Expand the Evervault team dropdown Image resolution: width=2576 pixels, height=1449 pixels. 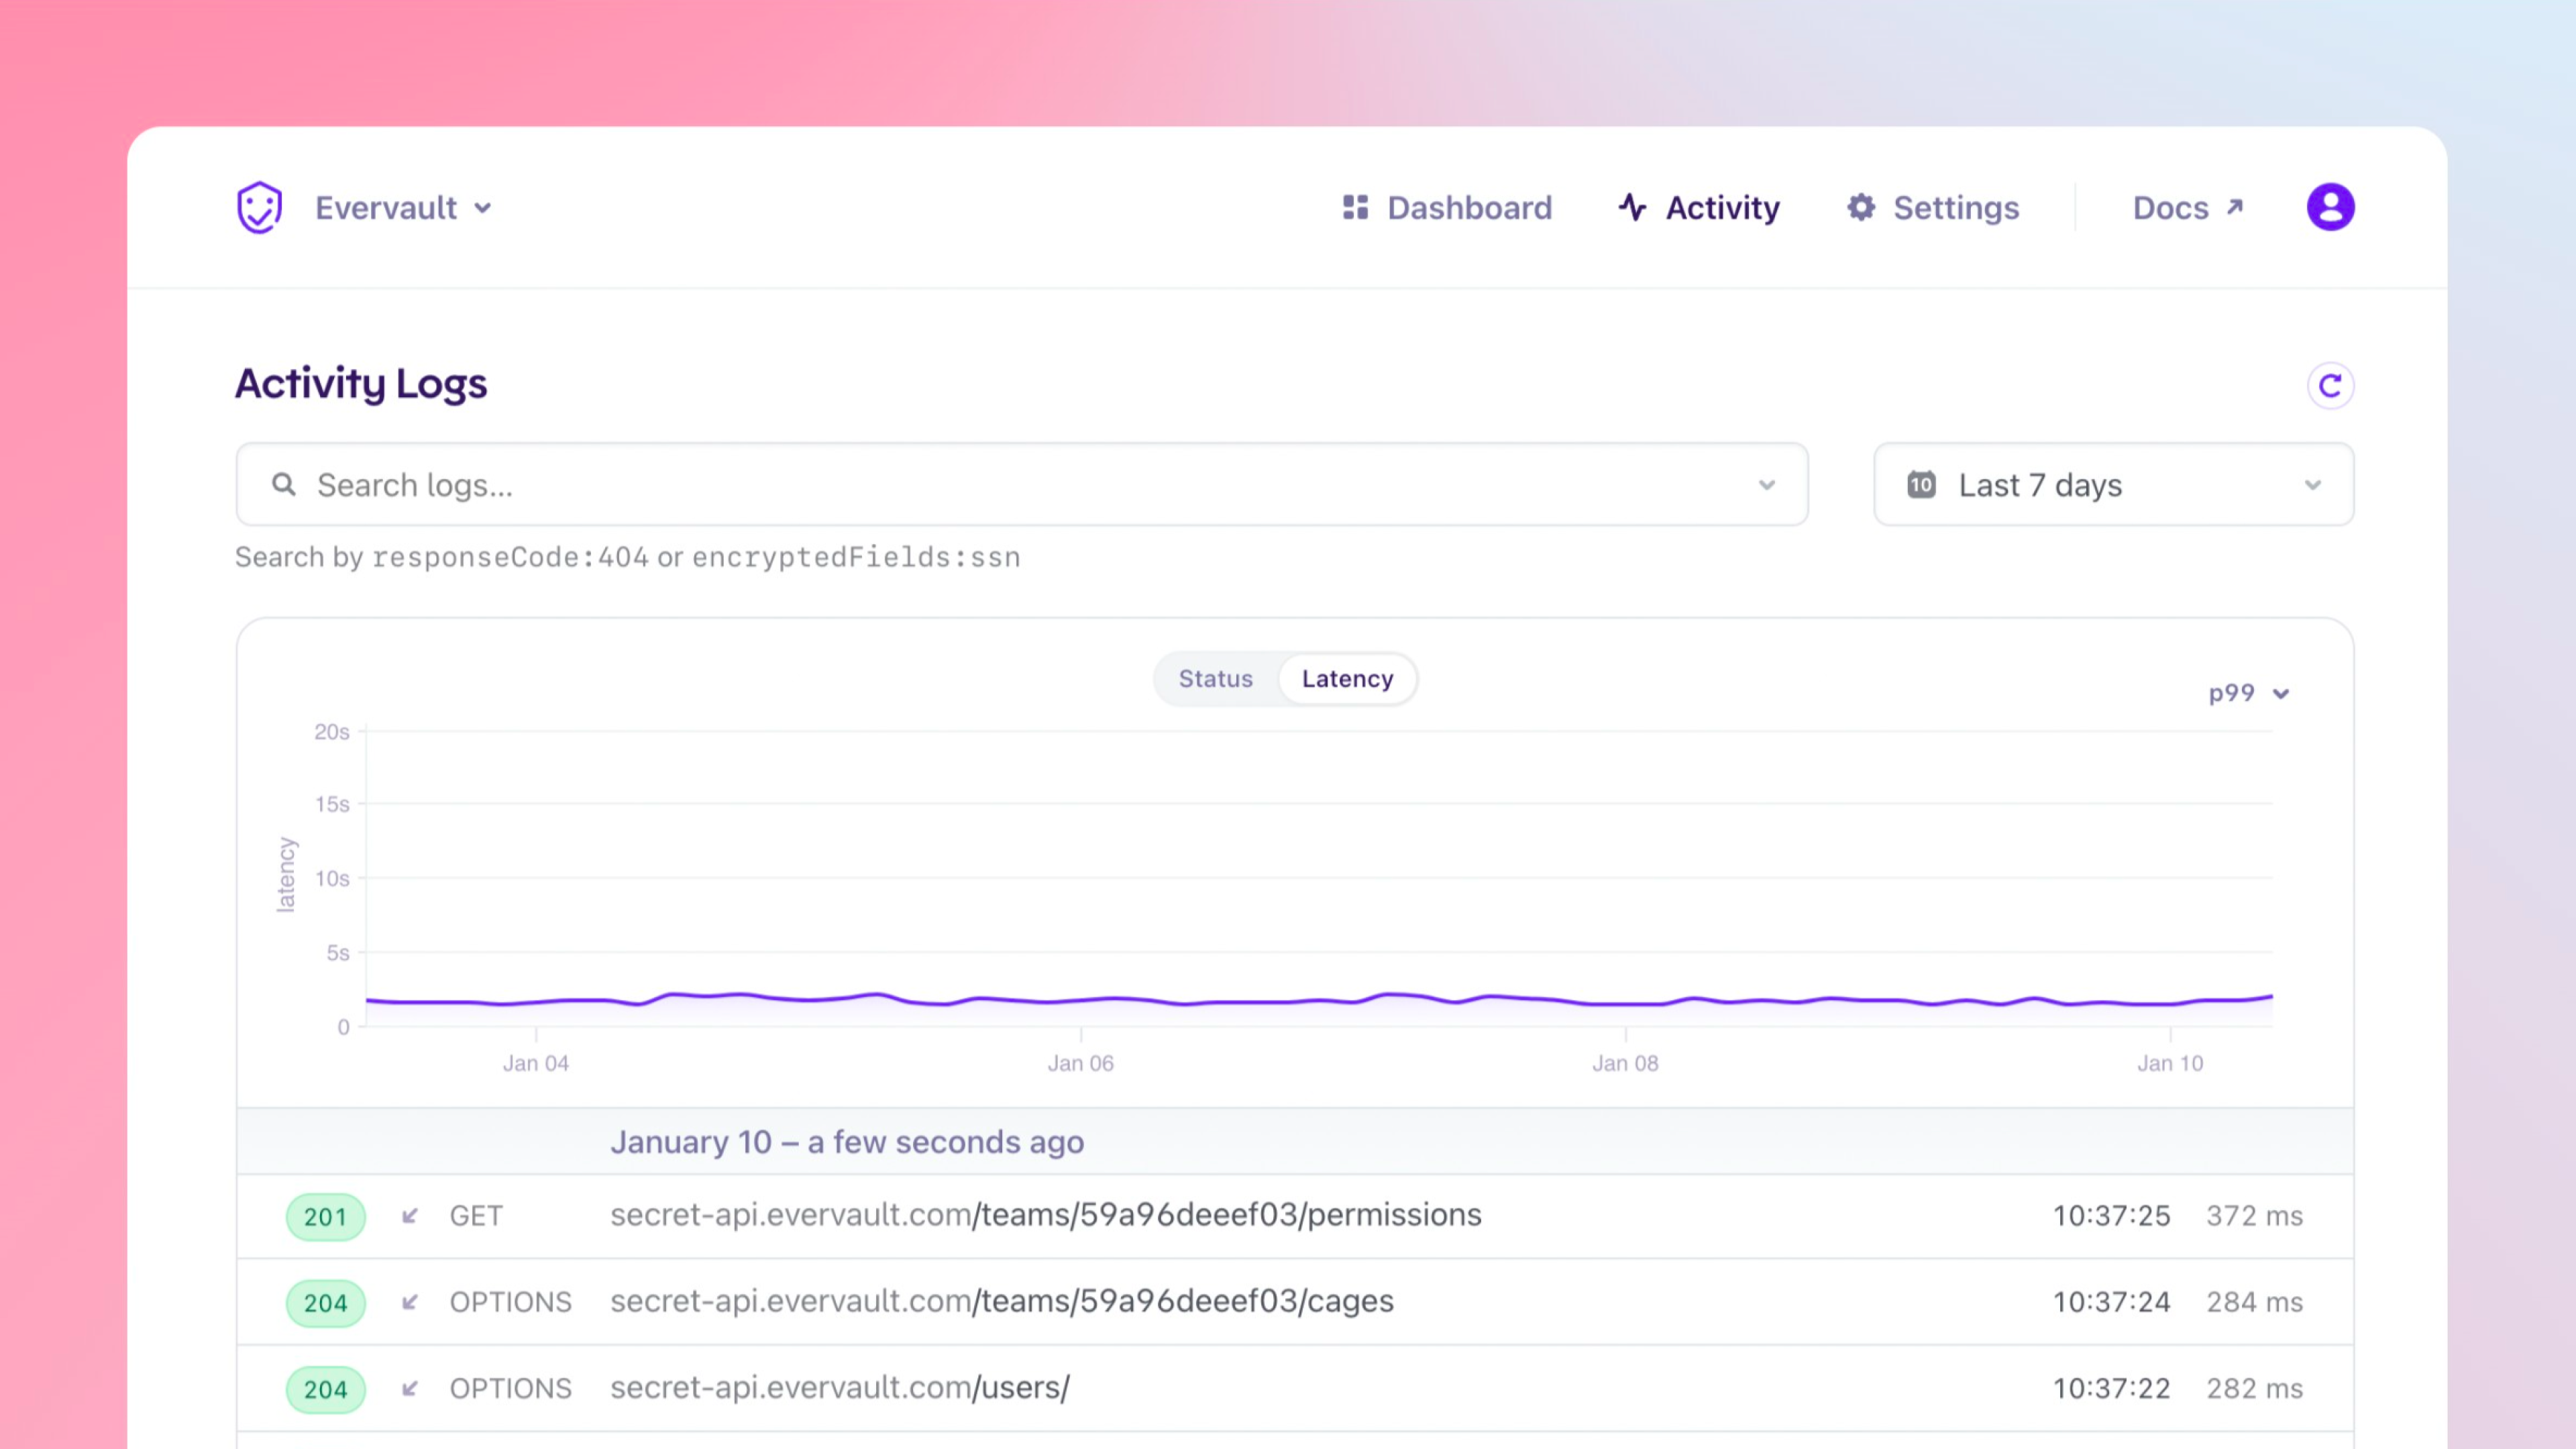(483, 208)
